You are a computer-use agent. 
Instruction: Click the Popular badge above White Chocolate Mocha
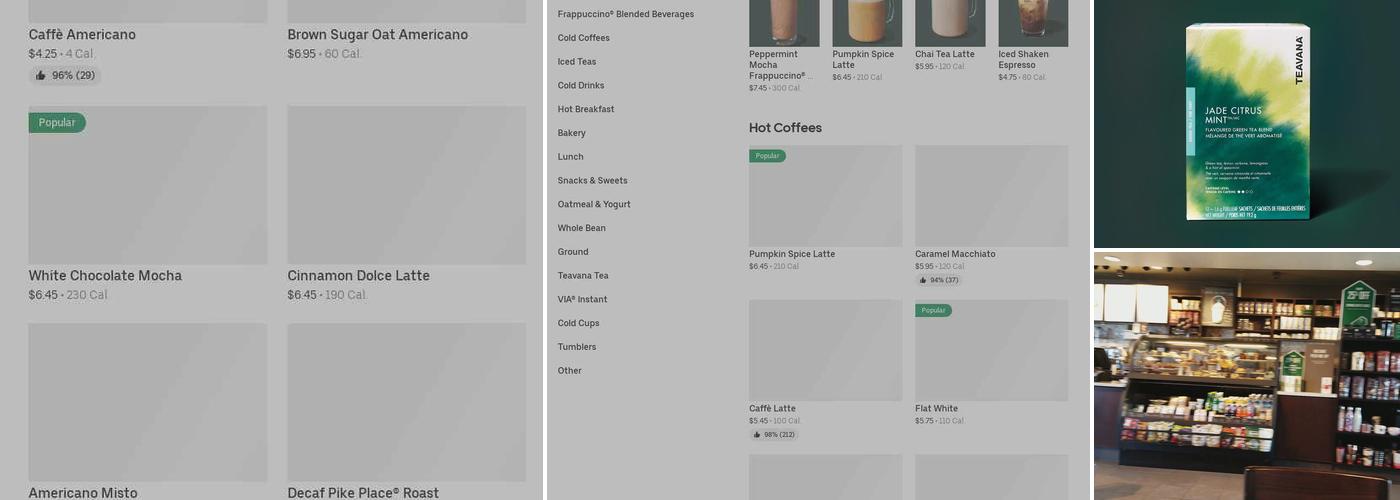(57, 123)
